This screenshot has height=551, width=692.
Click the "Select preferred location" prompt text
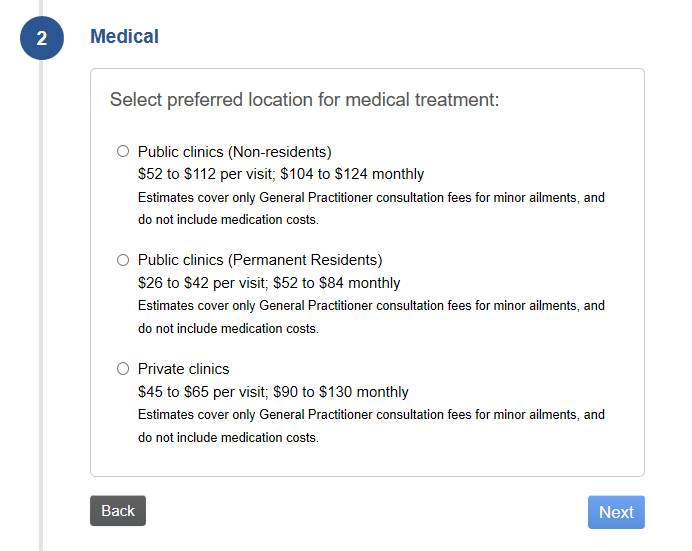click(x=304, y=100)
